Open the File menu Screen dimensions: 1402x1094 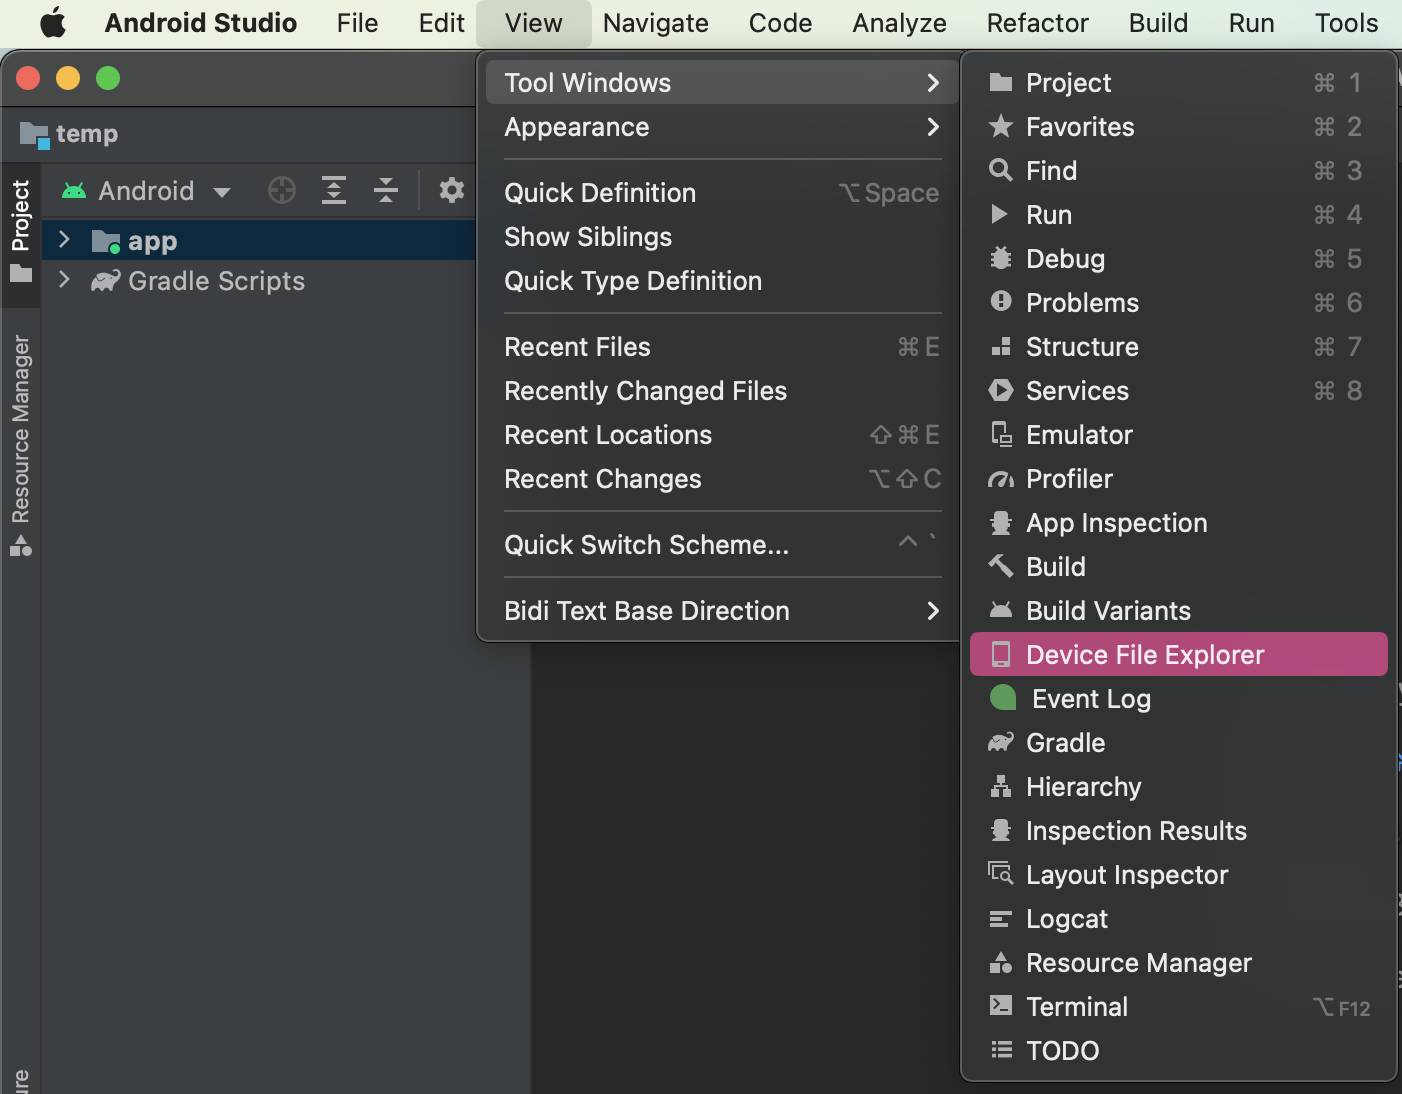tap(357, 23)
